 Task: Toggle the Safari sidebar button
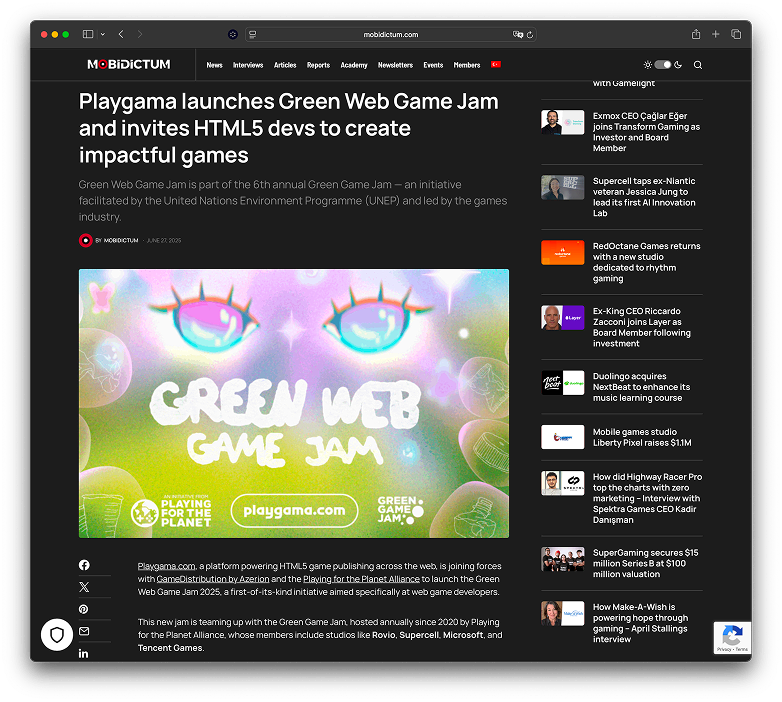pyautogui.click(x=88, y=34)
